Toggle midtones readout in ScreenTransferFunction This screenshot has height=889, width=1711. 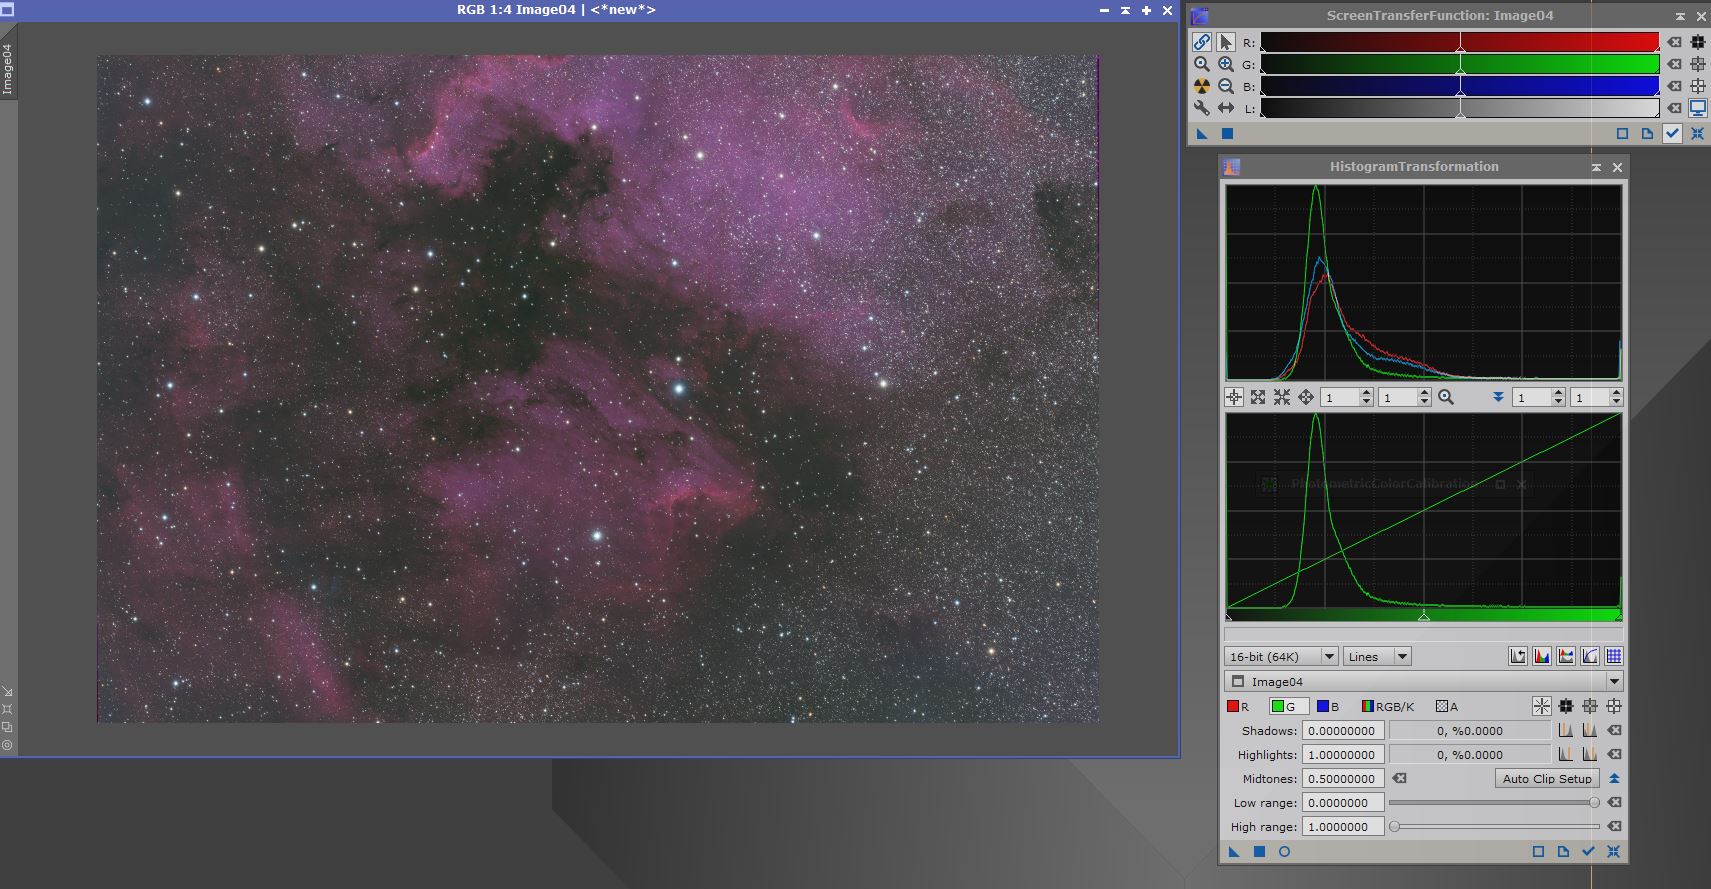[1698, 64]
